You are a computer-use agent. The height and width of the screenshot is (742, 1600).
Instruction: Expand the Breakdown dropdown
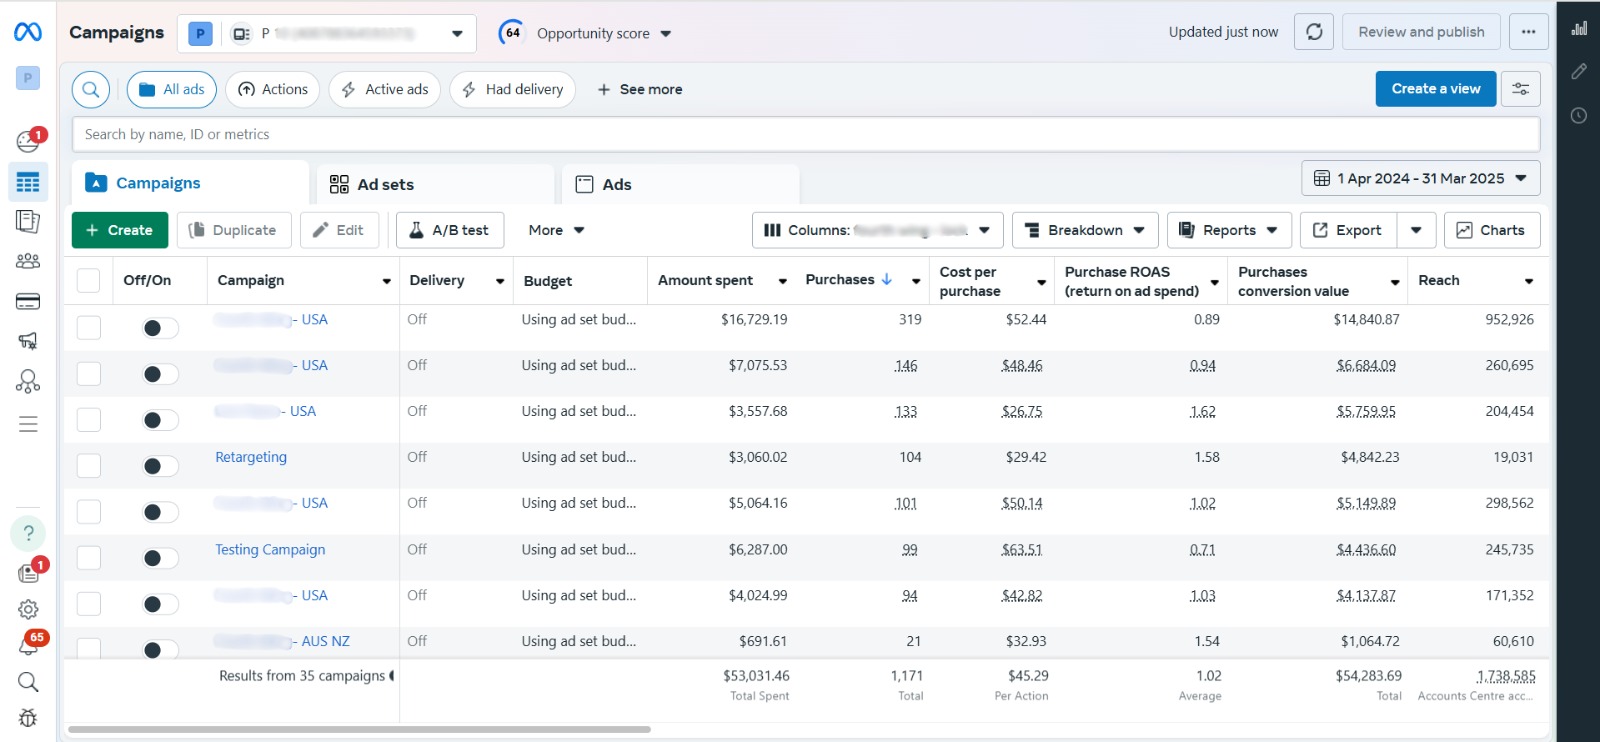click(1085, 230)
